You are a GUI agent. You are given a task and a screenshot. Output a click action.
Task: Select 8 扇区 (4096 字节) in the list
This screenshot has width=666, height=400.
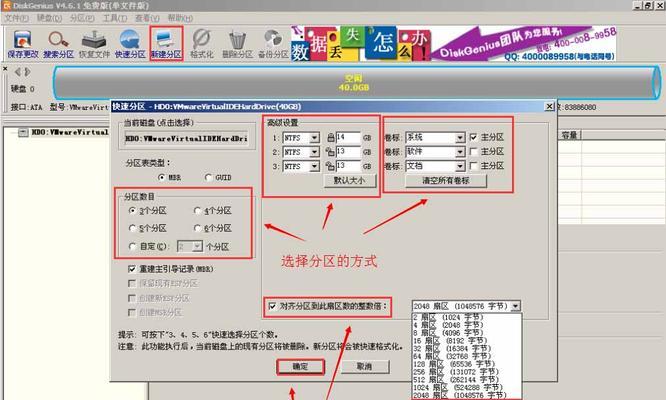(x=466, y=332)
